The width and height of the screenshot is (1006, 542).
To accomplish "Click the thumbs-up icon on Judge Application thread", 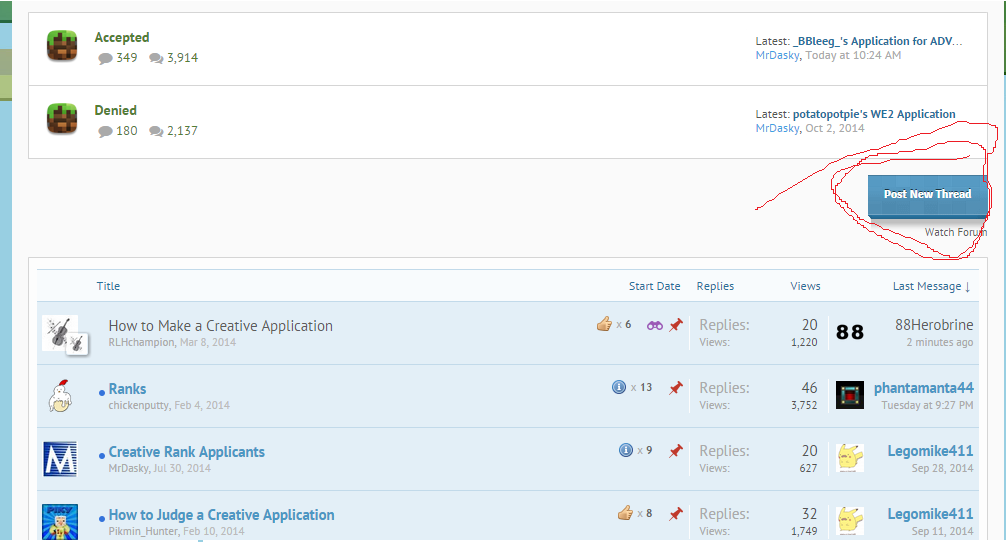I will pos(625,513).
